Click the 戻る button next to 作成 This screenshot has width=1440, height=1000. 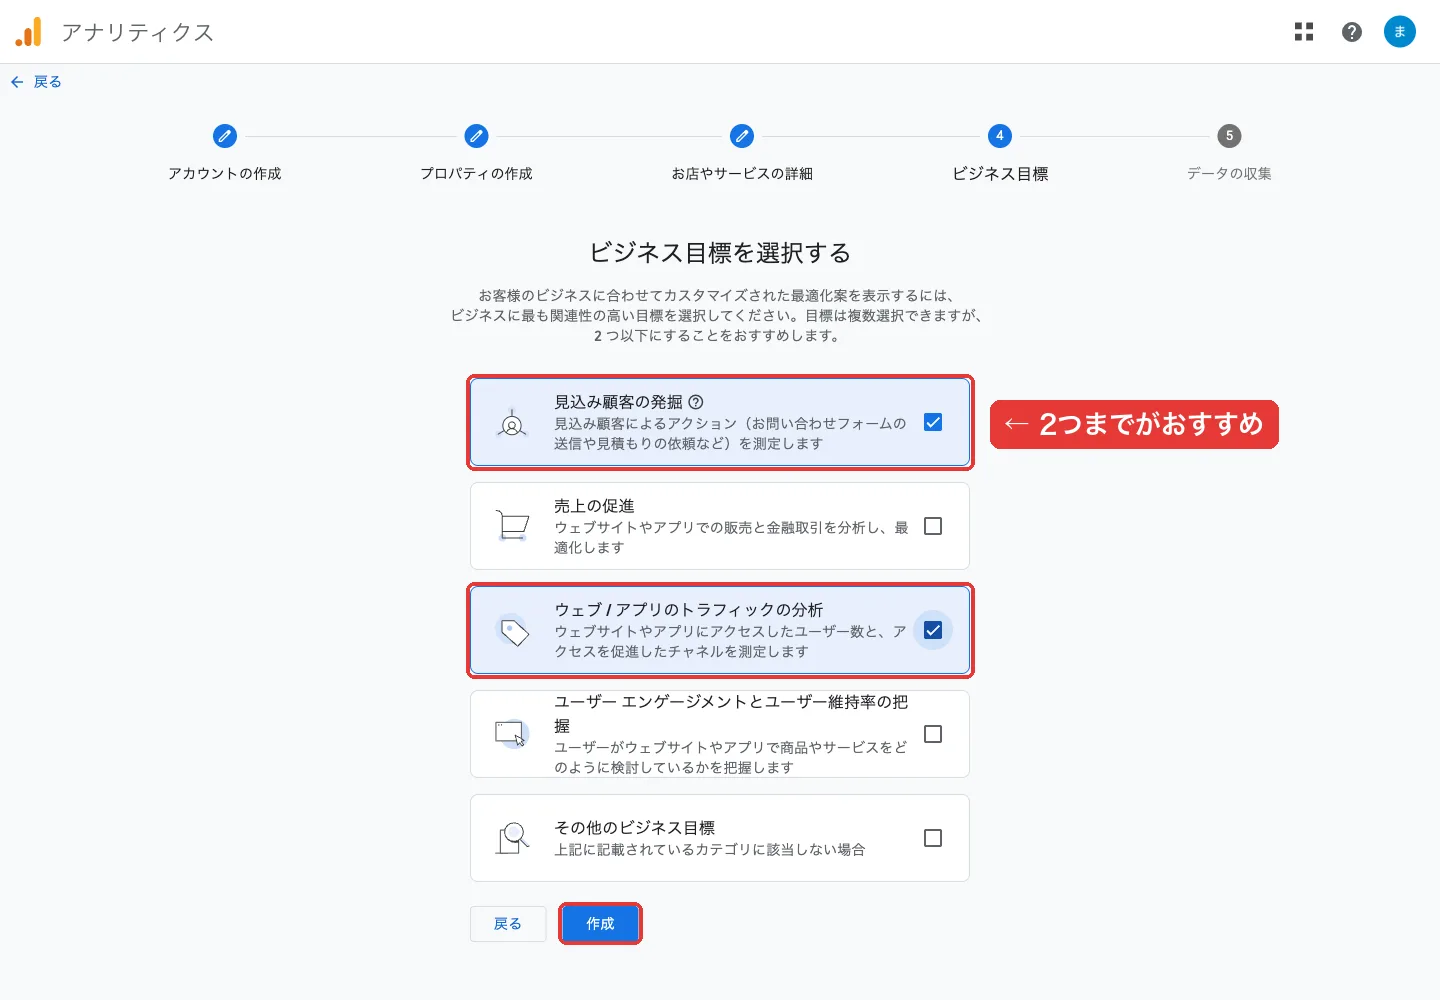[x=508, y=924]
